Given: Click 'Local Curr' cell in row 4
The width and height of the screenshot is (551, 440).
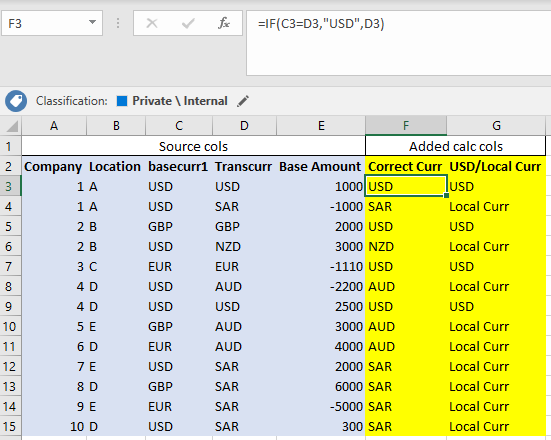Looking at the screenshot, I should pyautogui.click(x=496, y=206).
